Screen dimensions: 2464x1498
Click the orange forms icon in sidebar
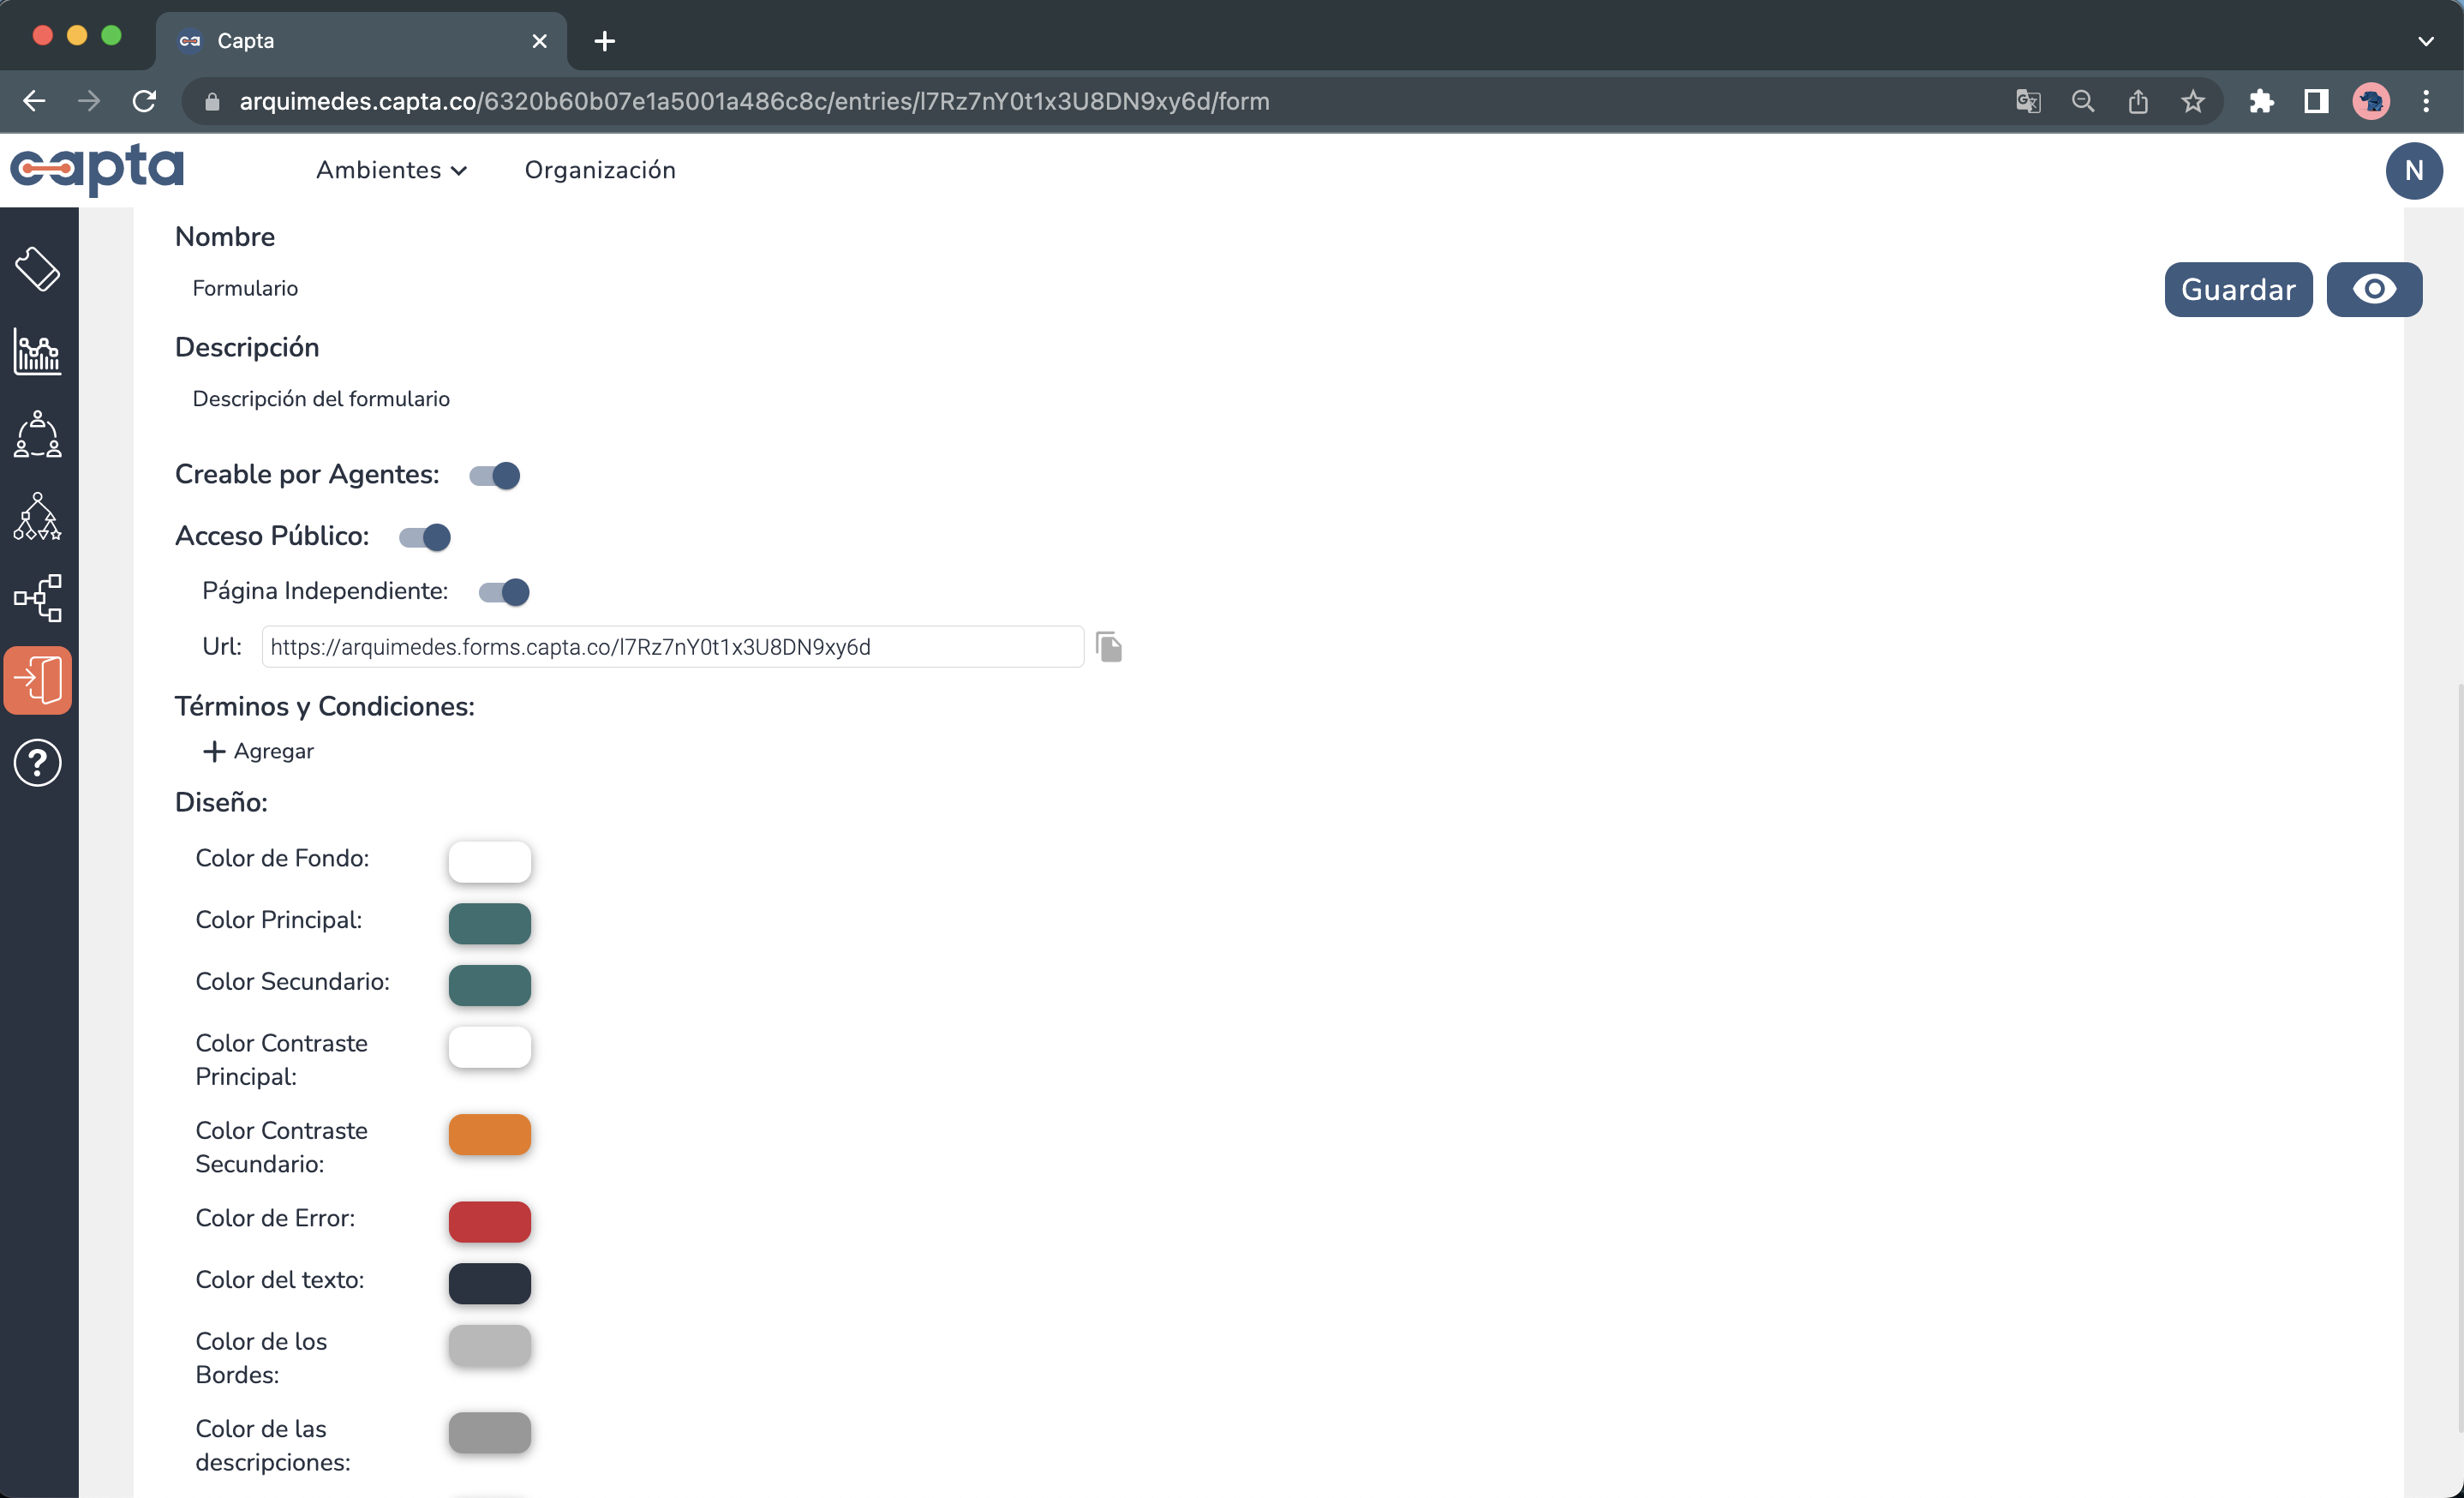[38, 679]
